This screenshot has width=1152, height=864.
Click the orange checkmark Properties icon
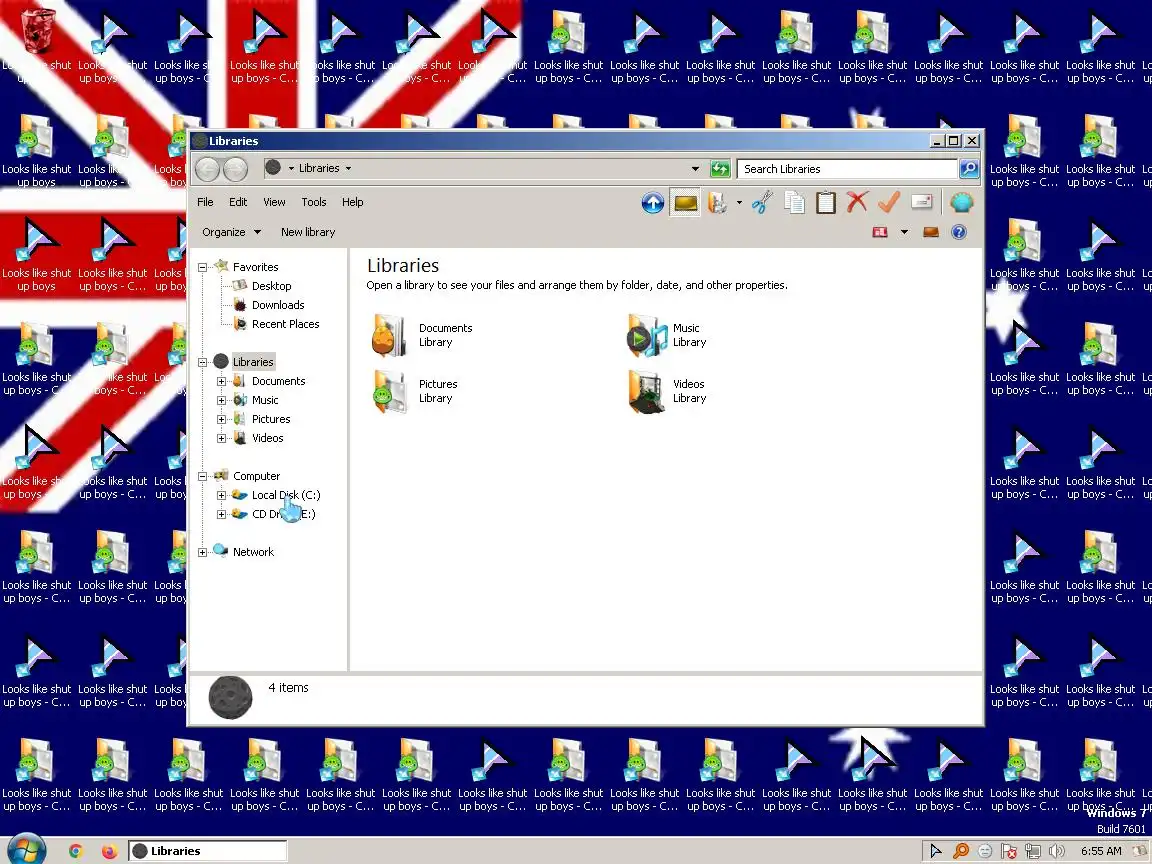(x=889, y=202)
